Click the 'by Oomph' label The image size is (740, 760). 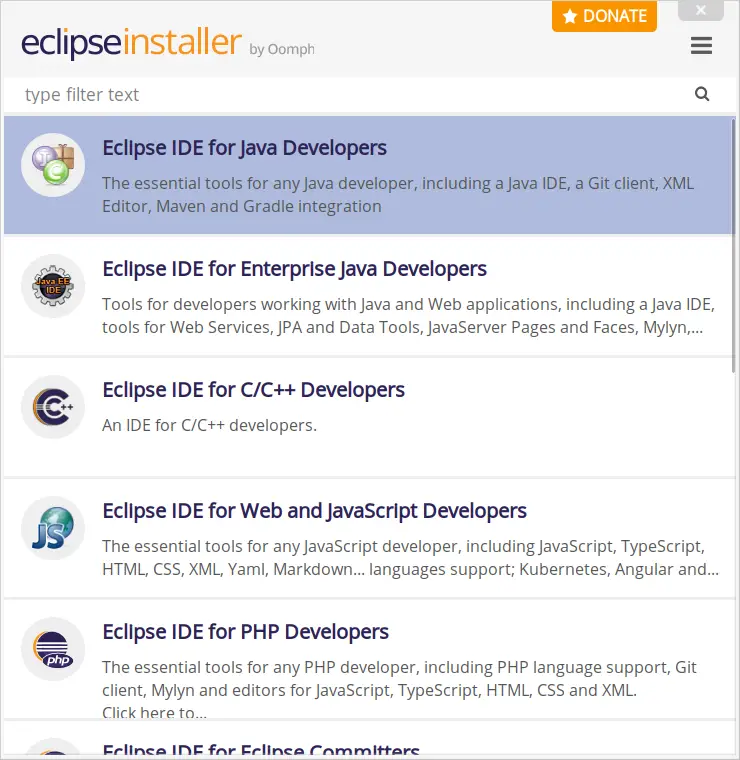282,49
